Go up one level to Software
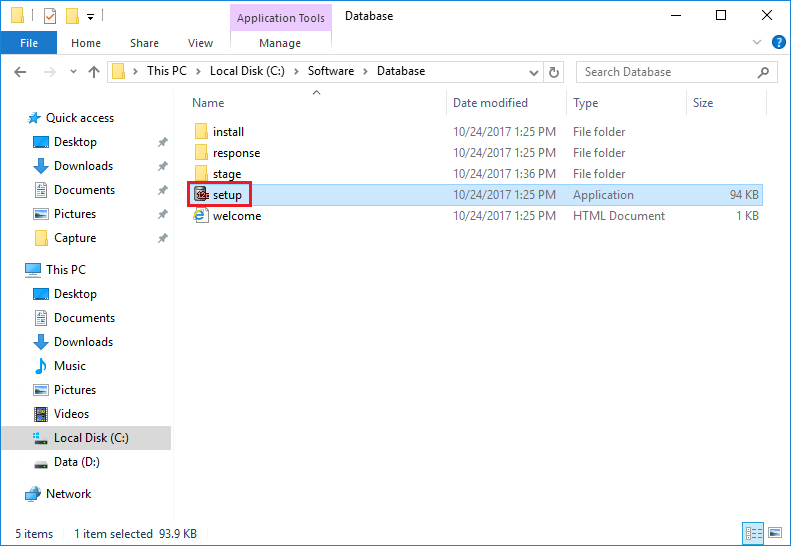Viewport: 791px width, 546px height. point(94,72)
